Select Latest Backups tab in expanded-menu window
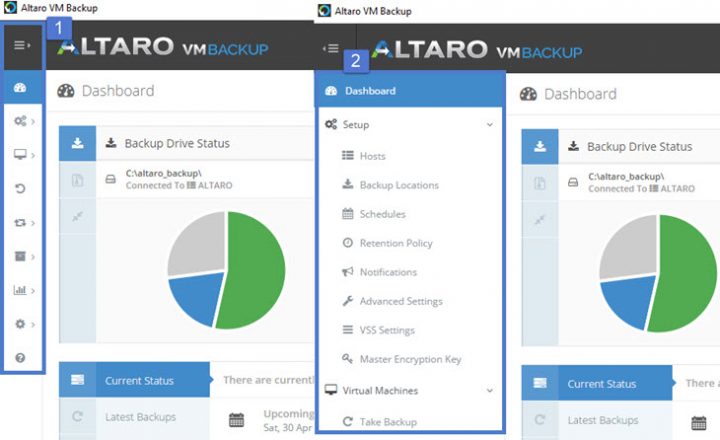The width and height of the screenshot is (720, 440). click(x=597, y=420)
